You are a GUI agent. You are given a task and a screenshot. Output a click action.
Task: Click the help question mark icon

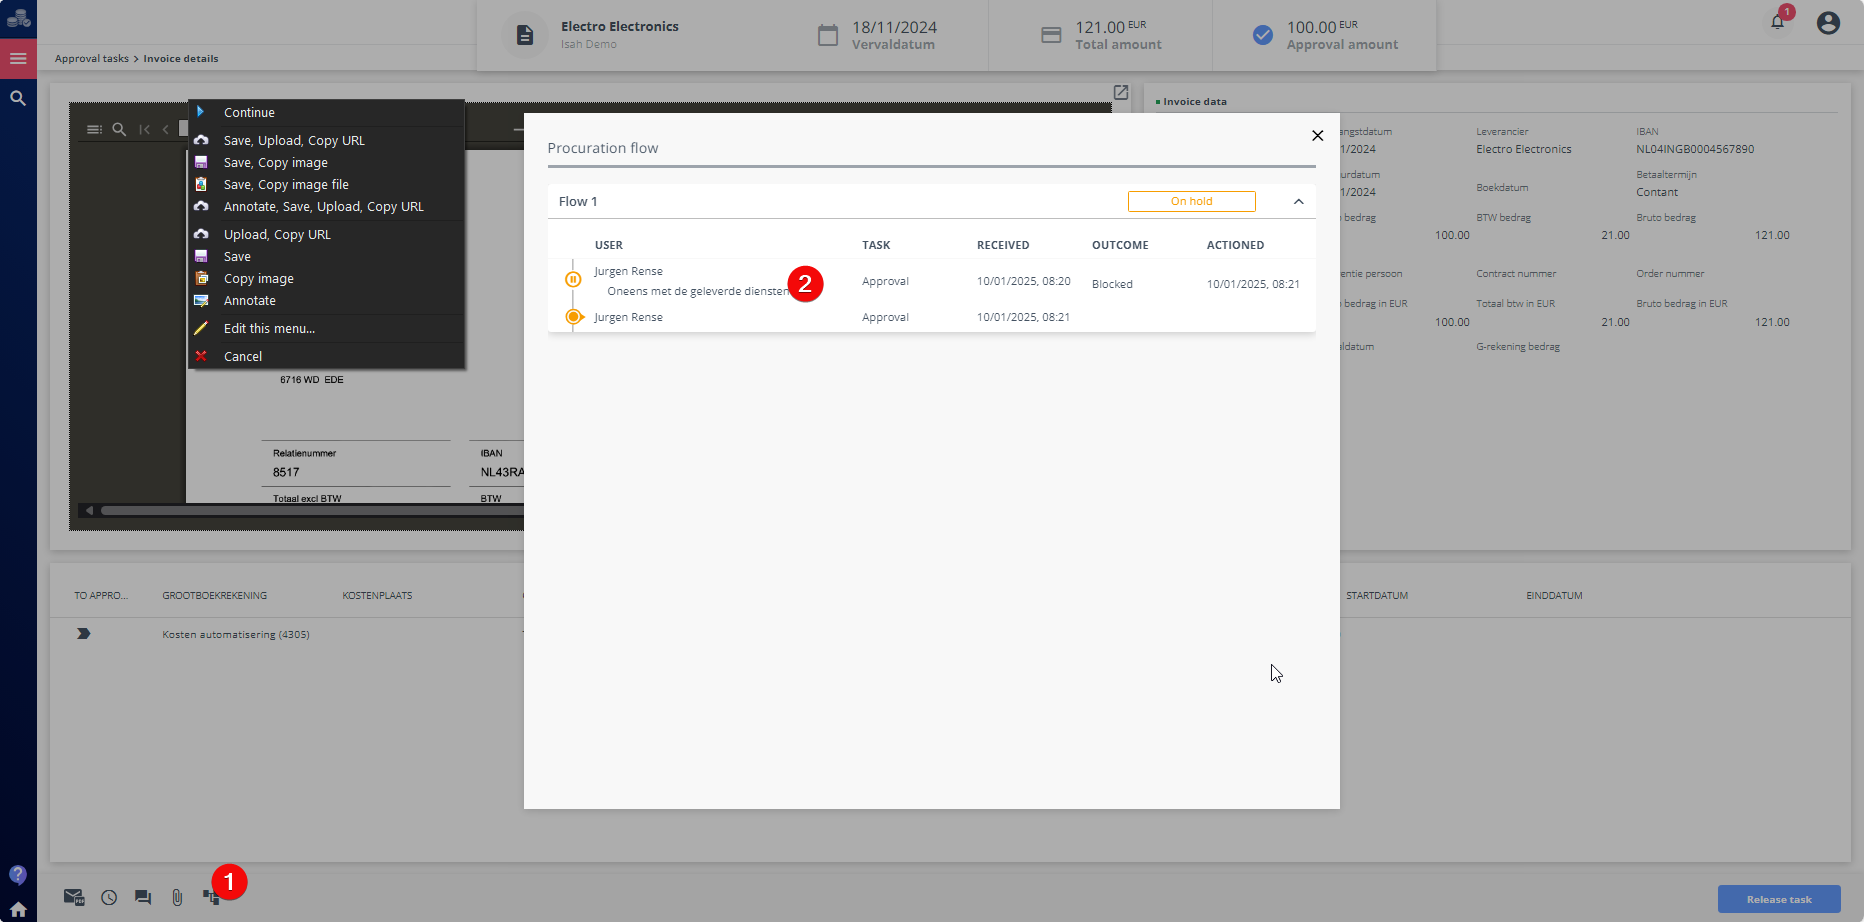pyautogui.click(x=18, y=875)
